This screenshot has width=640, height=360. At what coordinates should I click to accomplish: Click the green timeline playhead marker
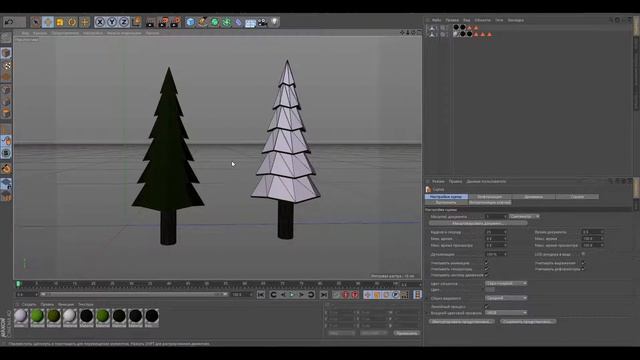(18, 284)
